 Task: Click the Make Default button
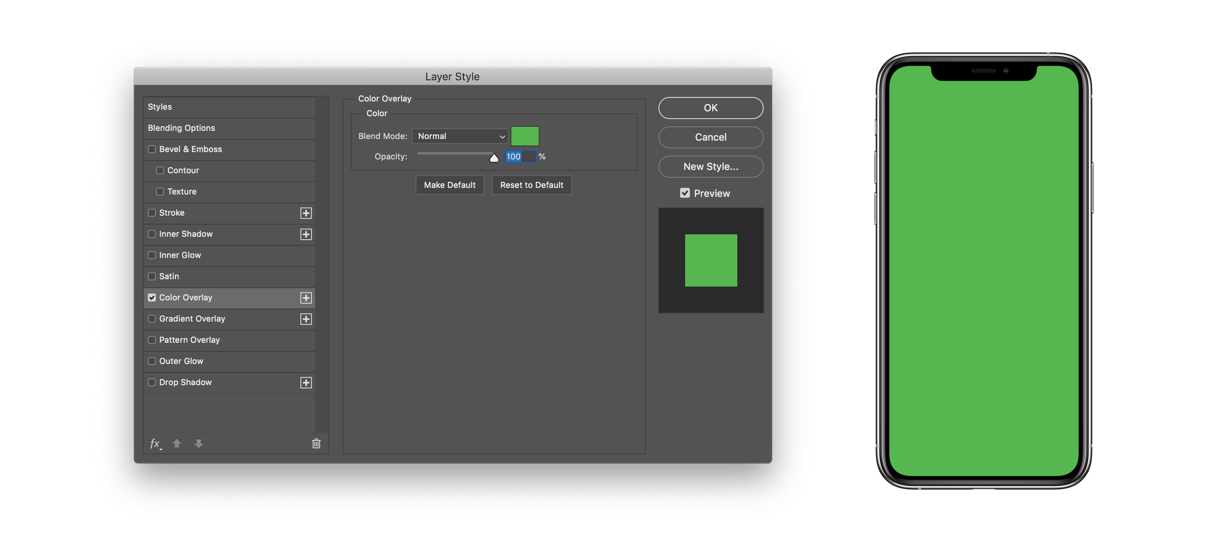tap(450, 185)
